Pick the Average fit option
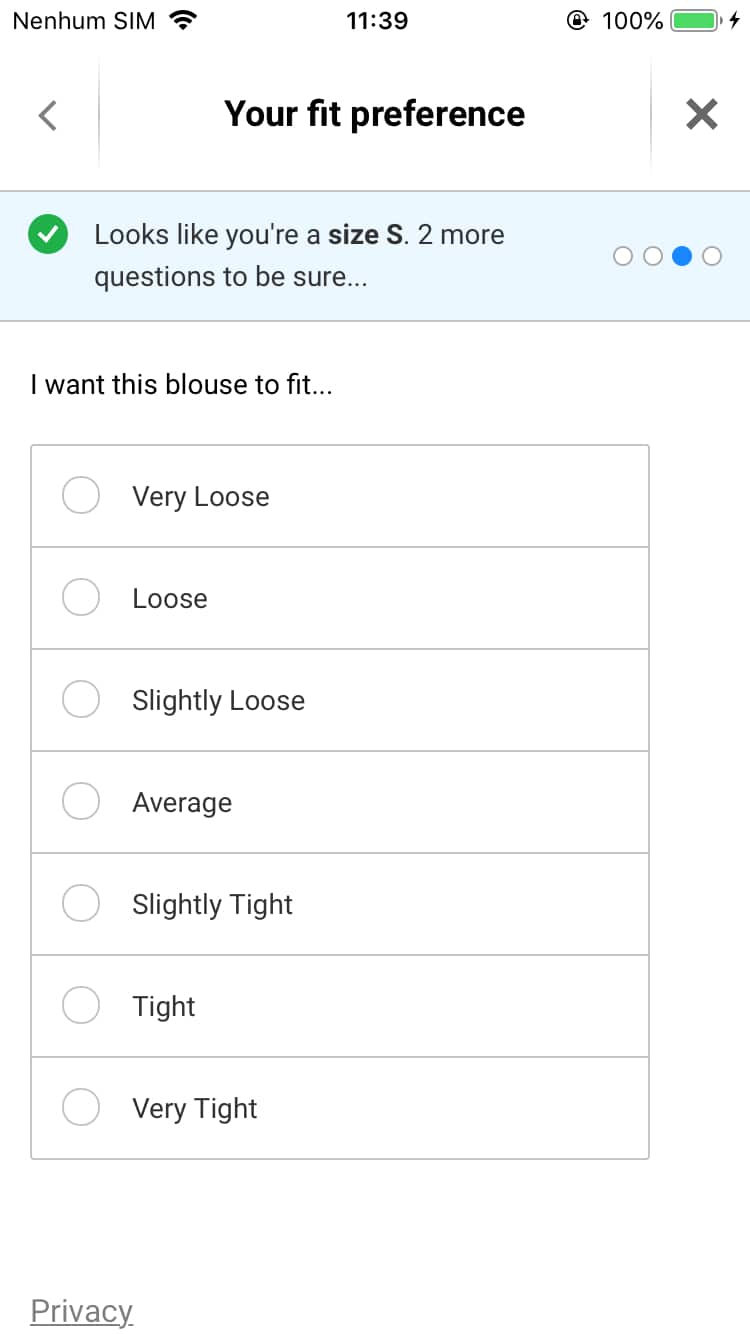 [81, 802]
